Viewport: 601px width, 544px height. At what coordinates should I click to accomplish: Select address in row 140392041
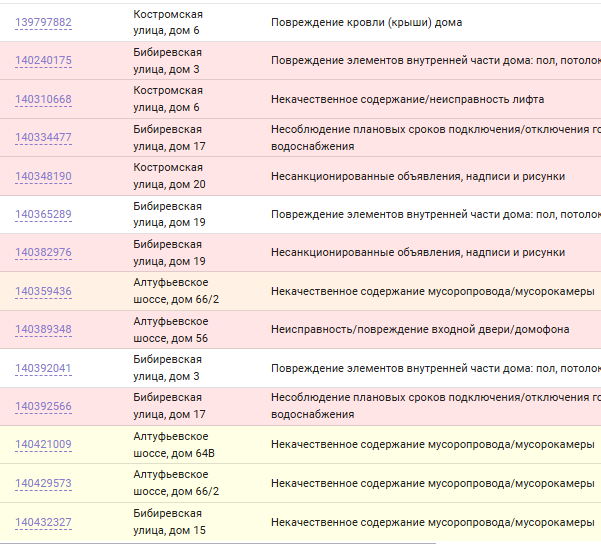point(167,368)
